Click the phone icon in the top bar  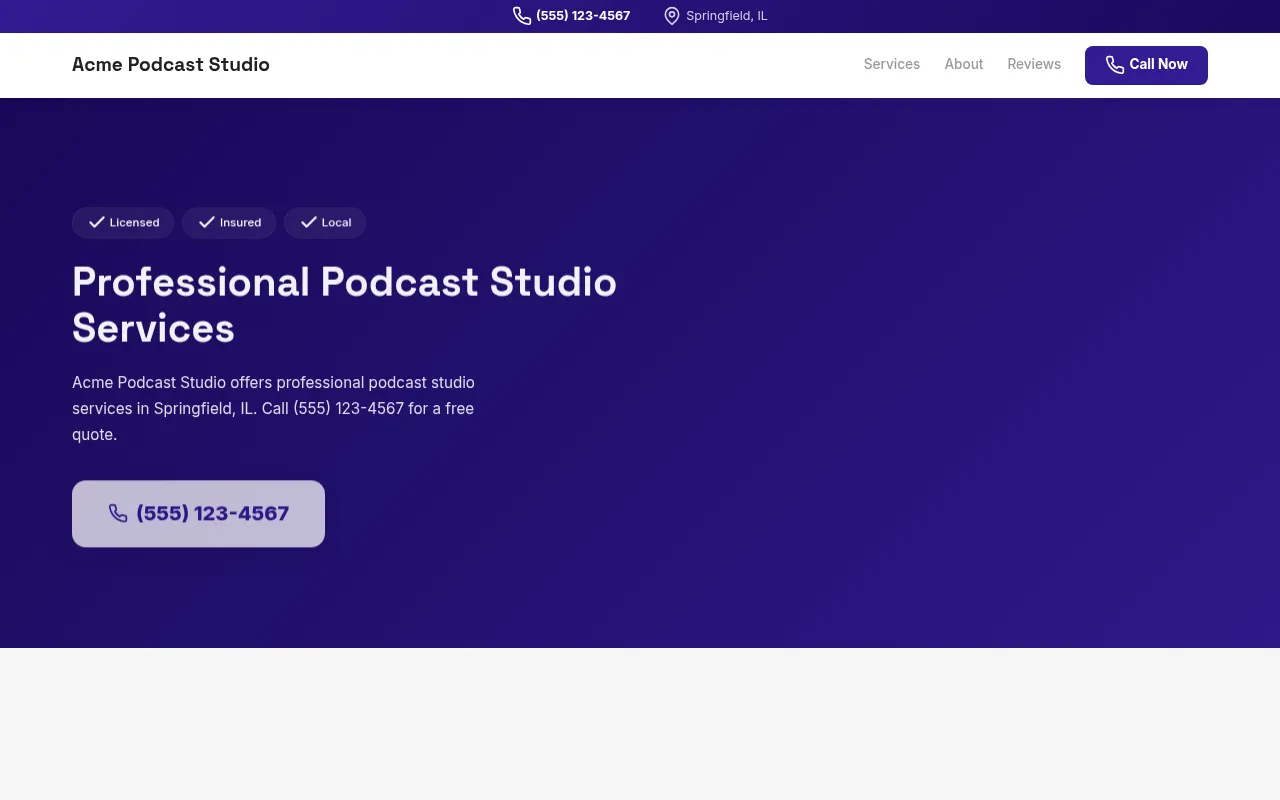tap(521, 15)
